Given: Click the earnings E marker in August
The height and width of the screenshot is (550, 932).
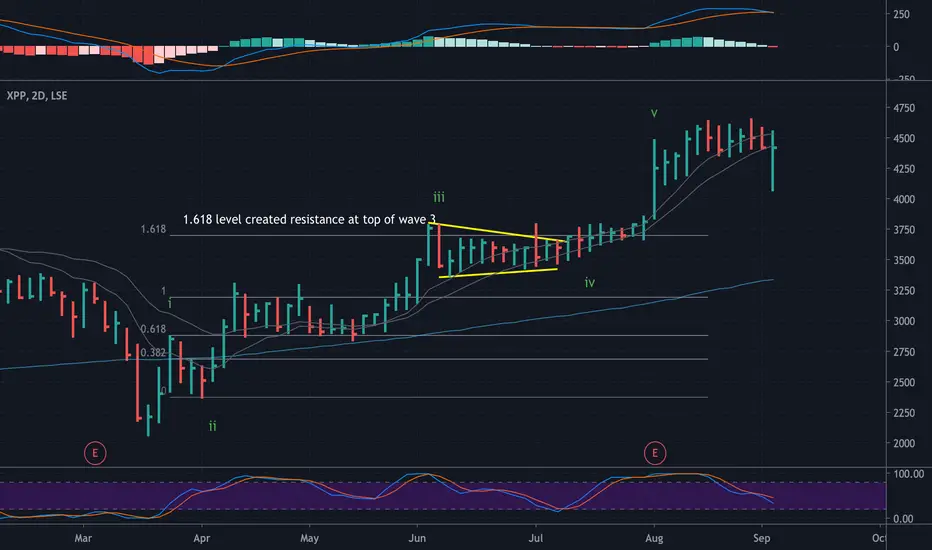Looking at the screenshot, I should (655, 453).
